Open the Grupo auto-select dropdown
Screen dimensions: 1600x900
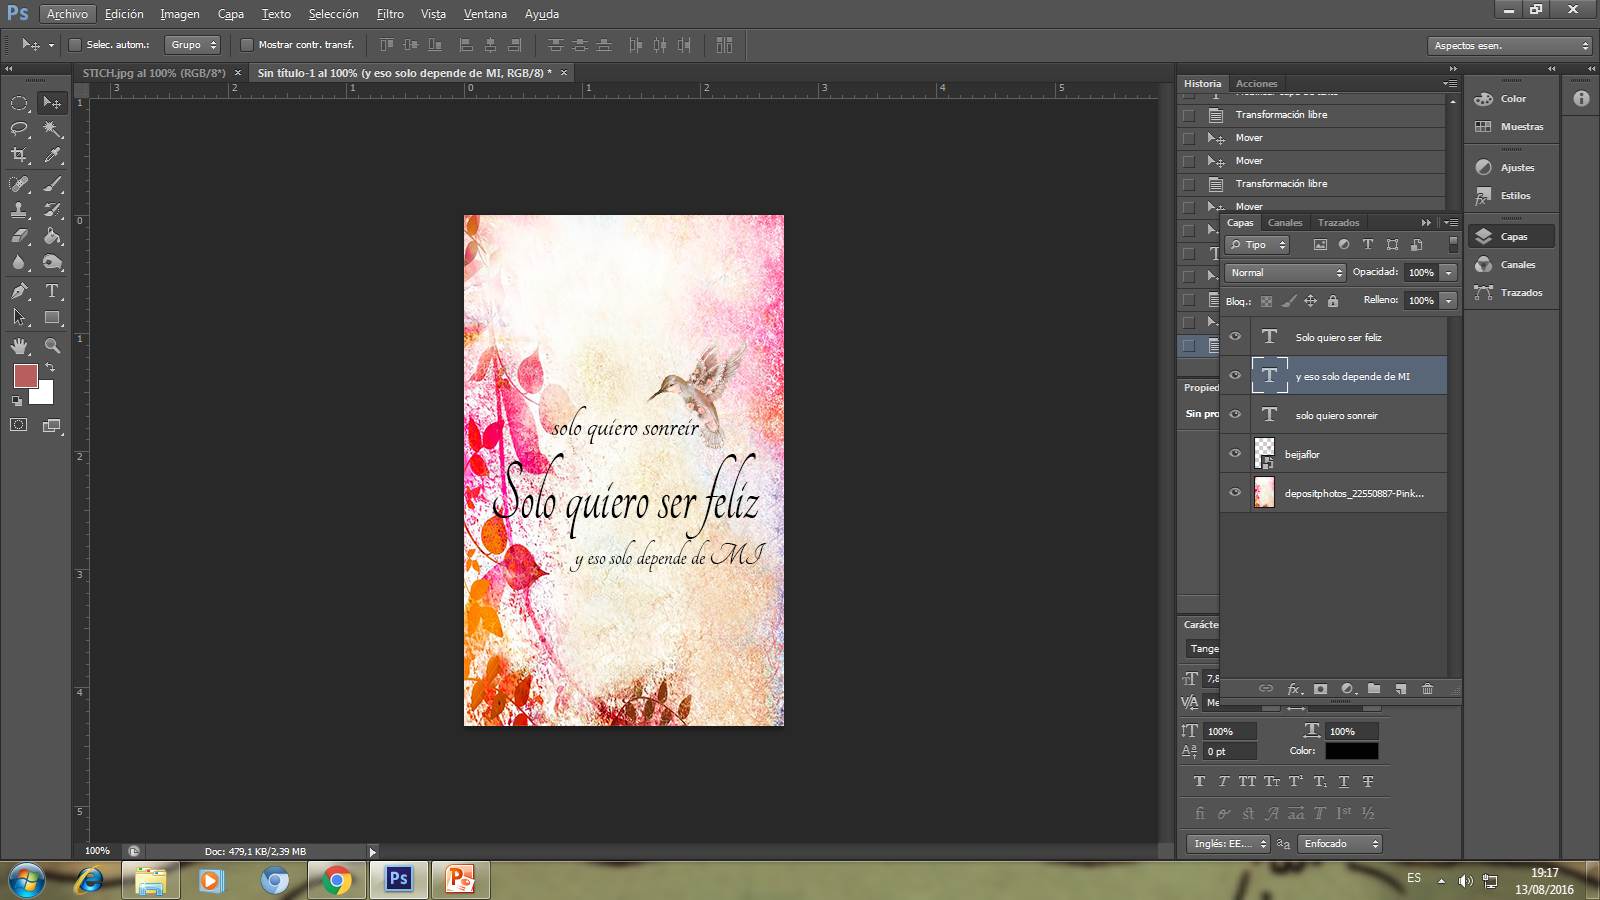coord(192,45)
